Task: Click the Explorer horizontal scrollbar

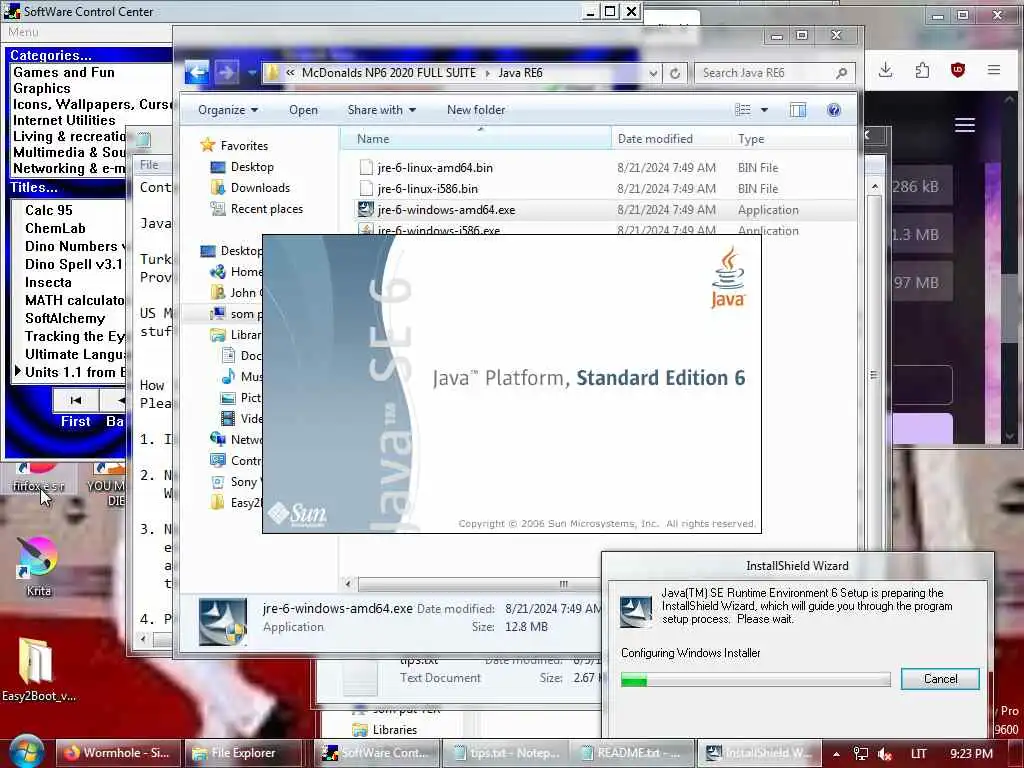Action: (x=478, y=583)
